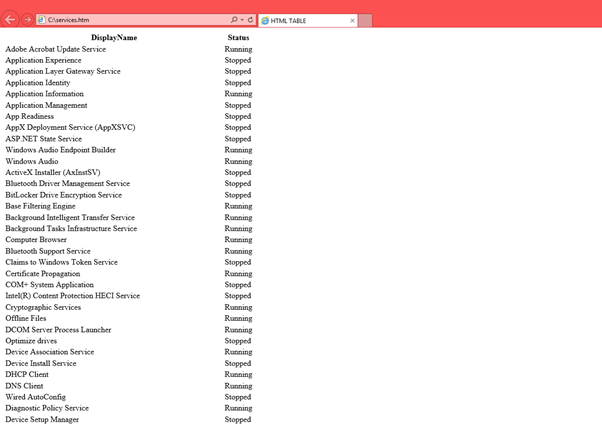Image resolution: width=602 pixels, height=426 pixels.
Task: Click the DisplayName column header
Action: (114, 38)
